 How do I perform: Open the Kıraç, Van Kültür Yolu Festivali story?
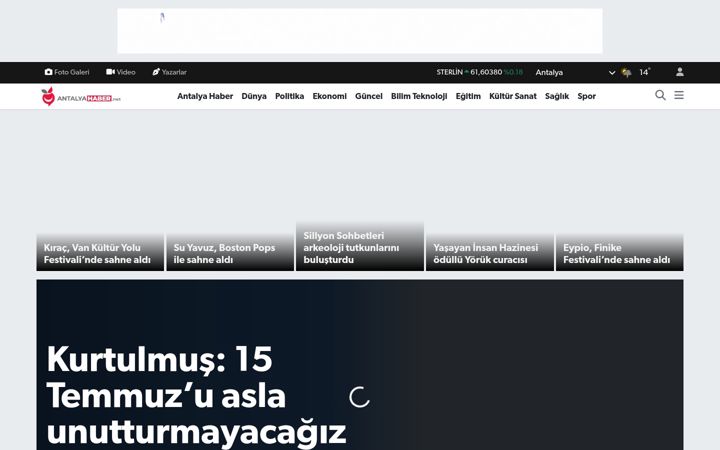(100, 252)
